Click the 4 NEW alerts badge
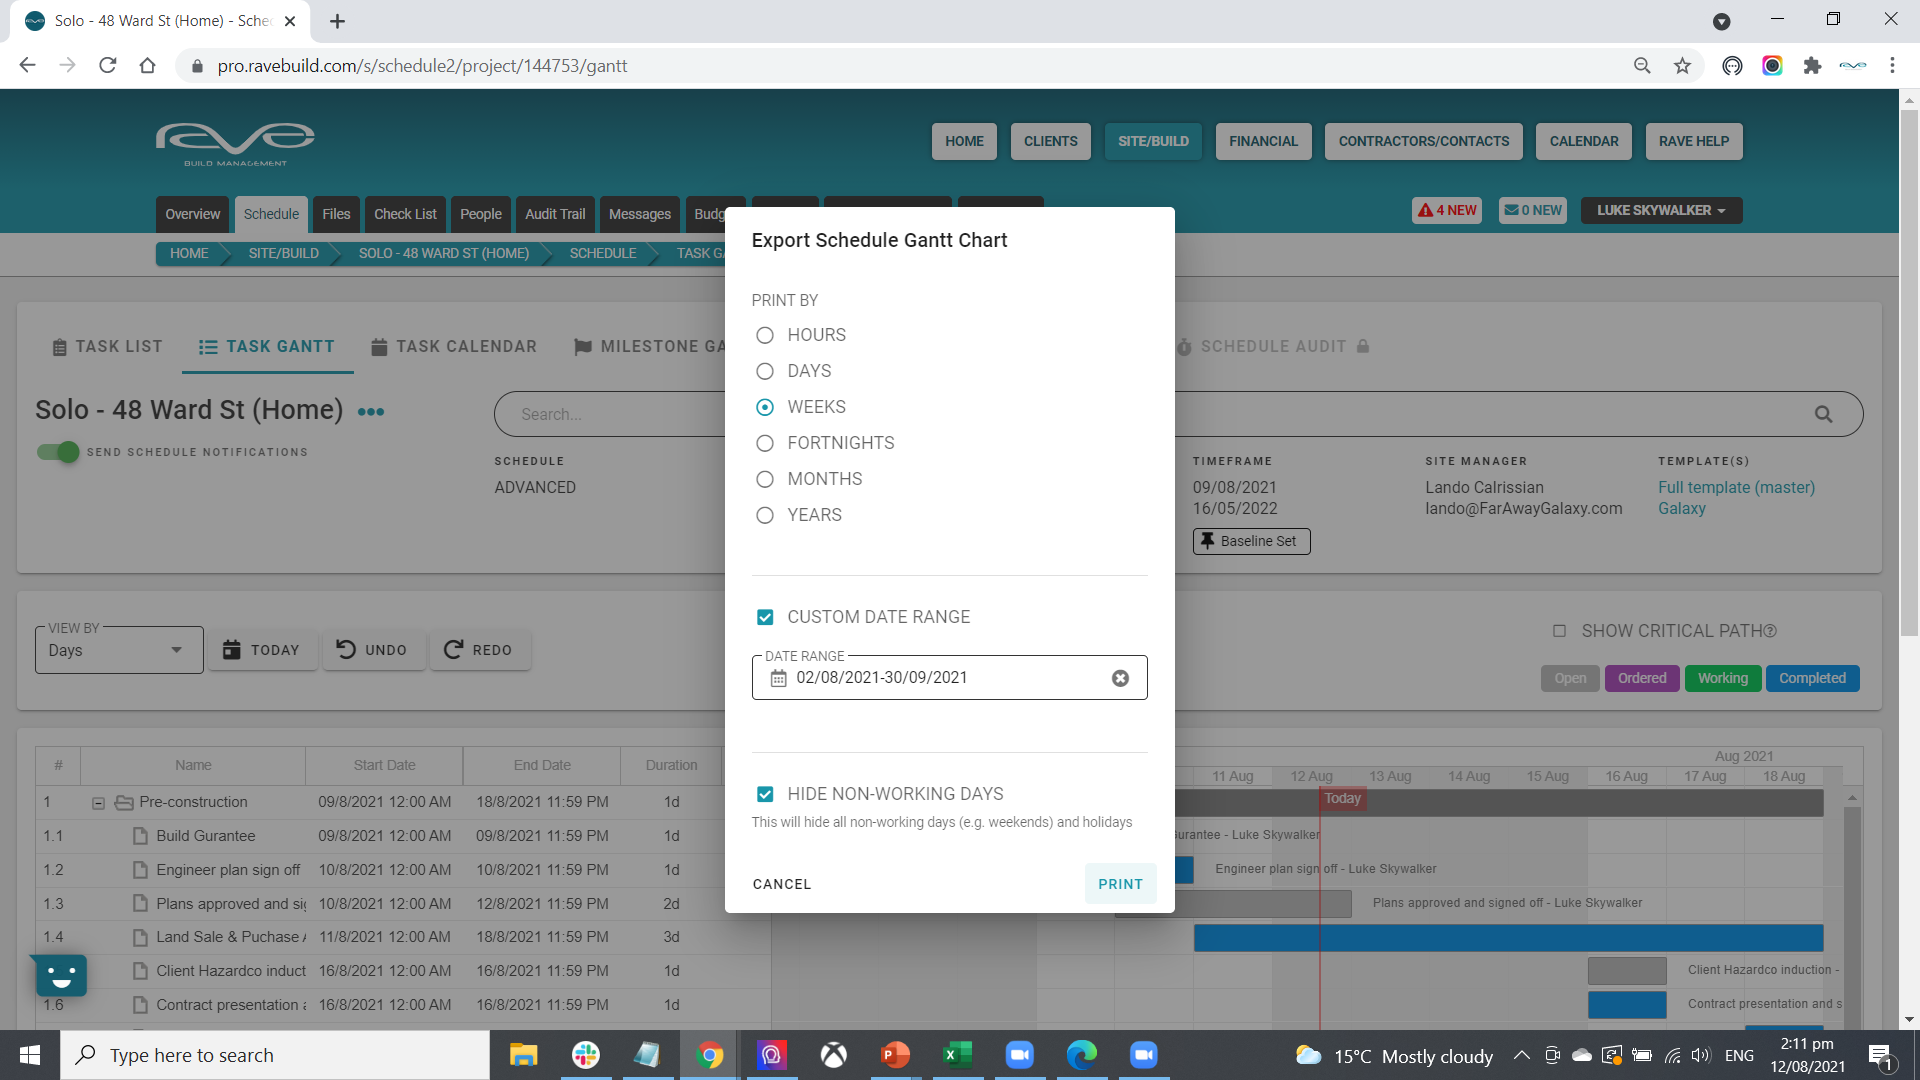1920x1080 pixels. (1447, 210)
